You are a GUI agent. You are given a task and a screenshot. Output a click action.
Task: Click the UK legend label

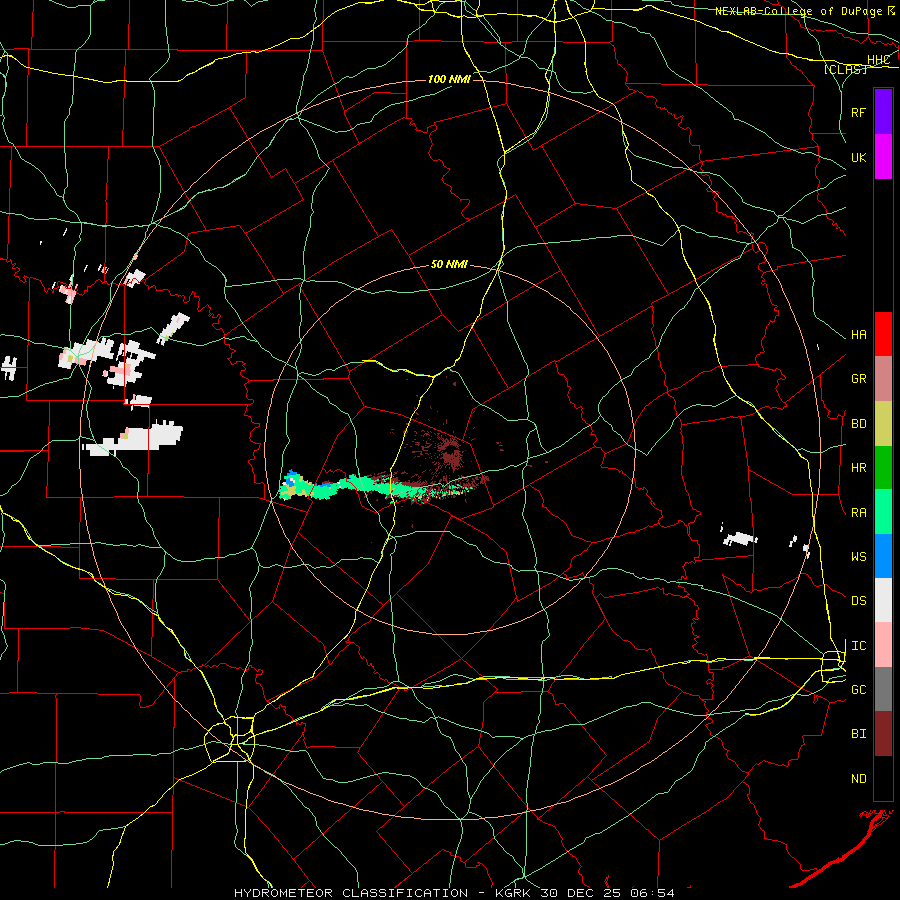pyautogui.click(x=858, y=157)
